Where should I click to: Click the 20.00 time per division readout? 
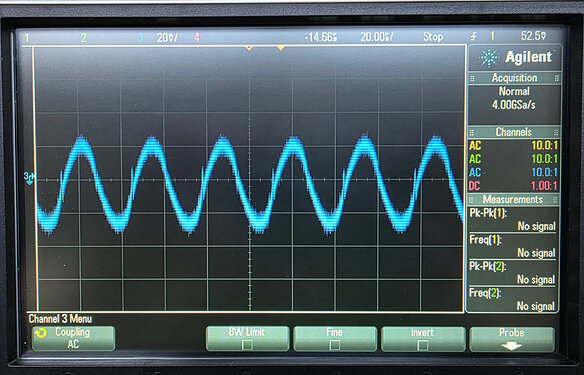point(377,37)
